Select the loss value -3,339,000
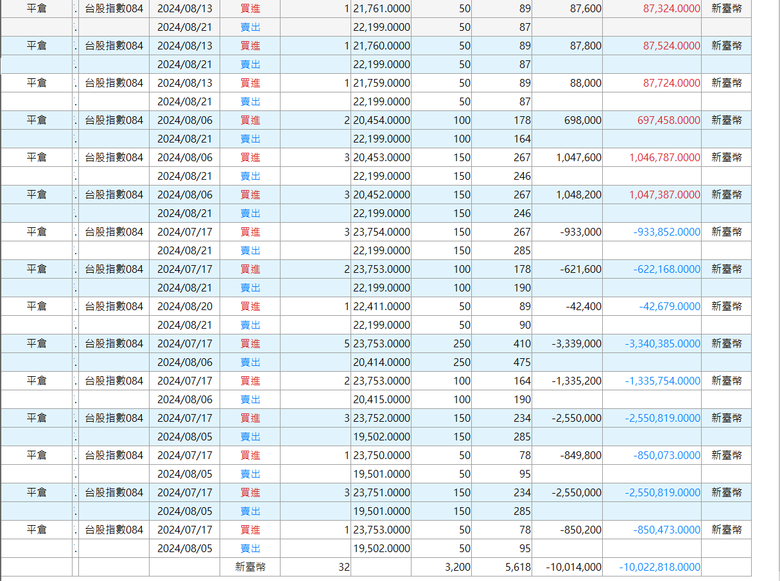 coord(577,344)
